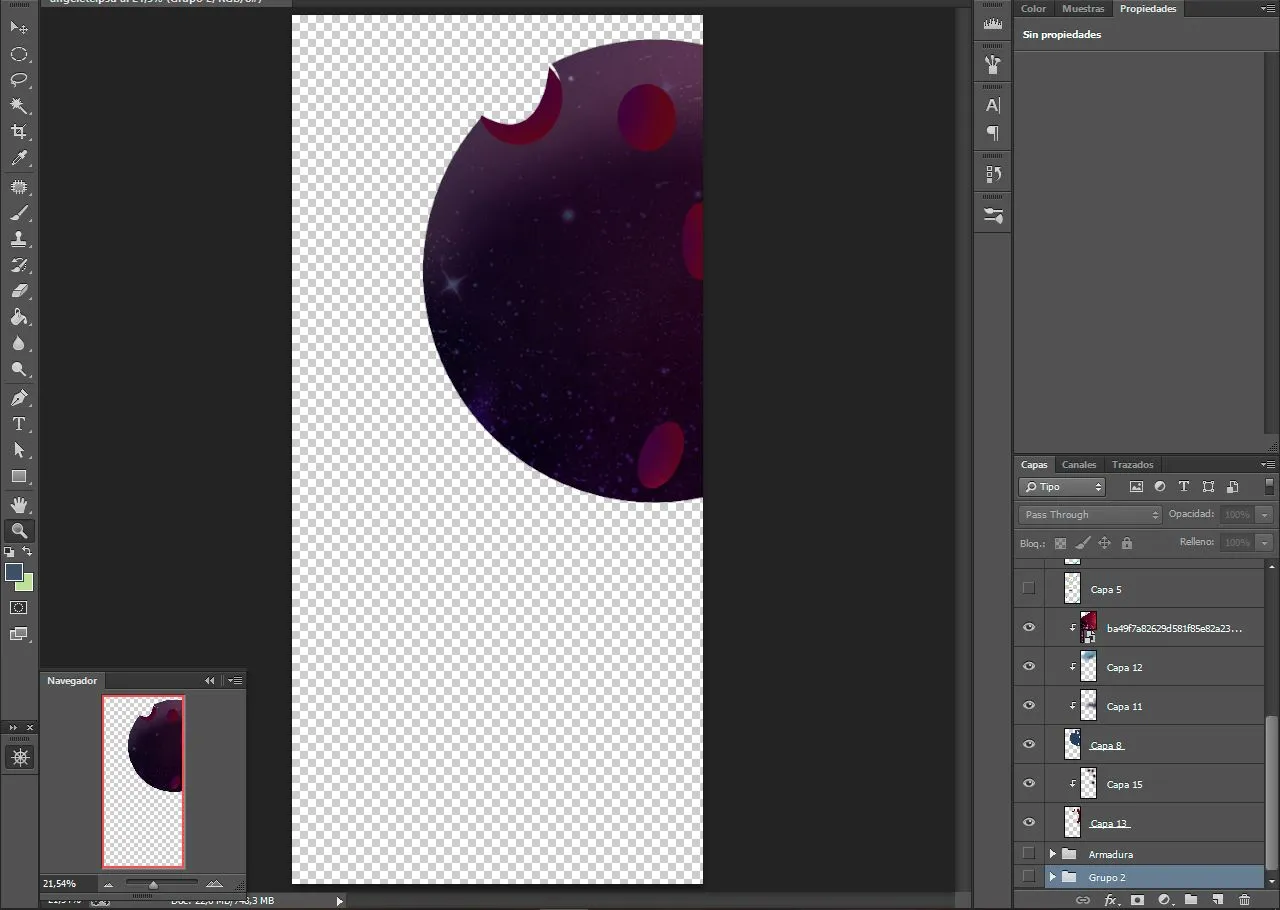1280x910 pixels.
Task: Select the Lasso tool
Action: click(19, 80)
